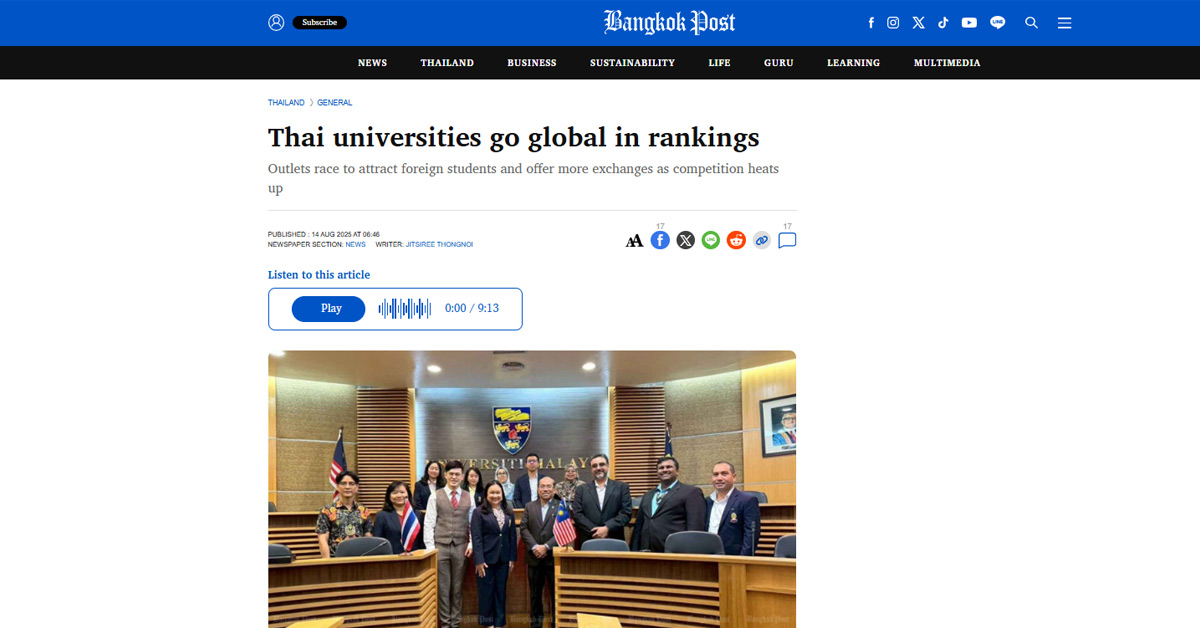The height and width of the screenshot is (628, 1200).
Task: Open Bangkok Post's TikTok profile
Action: tap(943, 22)
